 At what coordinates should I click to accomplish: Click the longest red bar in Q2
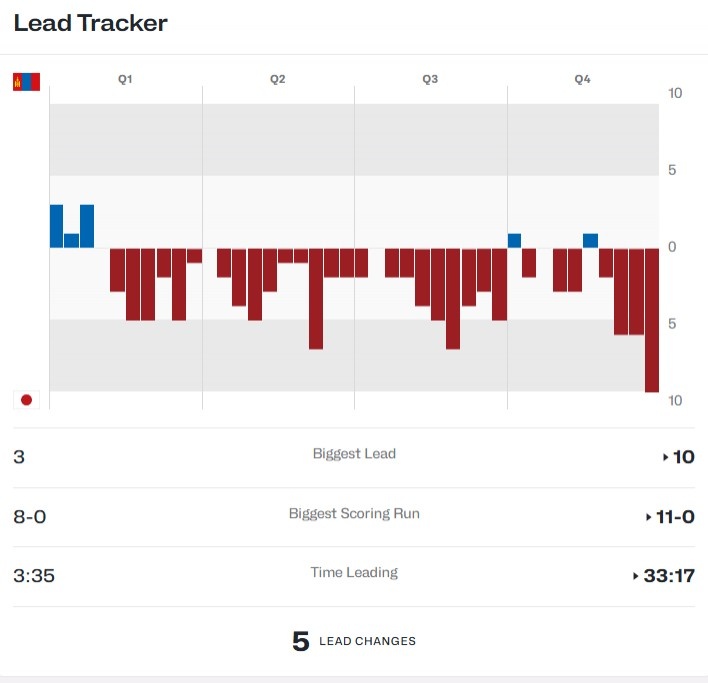(316, 298)
